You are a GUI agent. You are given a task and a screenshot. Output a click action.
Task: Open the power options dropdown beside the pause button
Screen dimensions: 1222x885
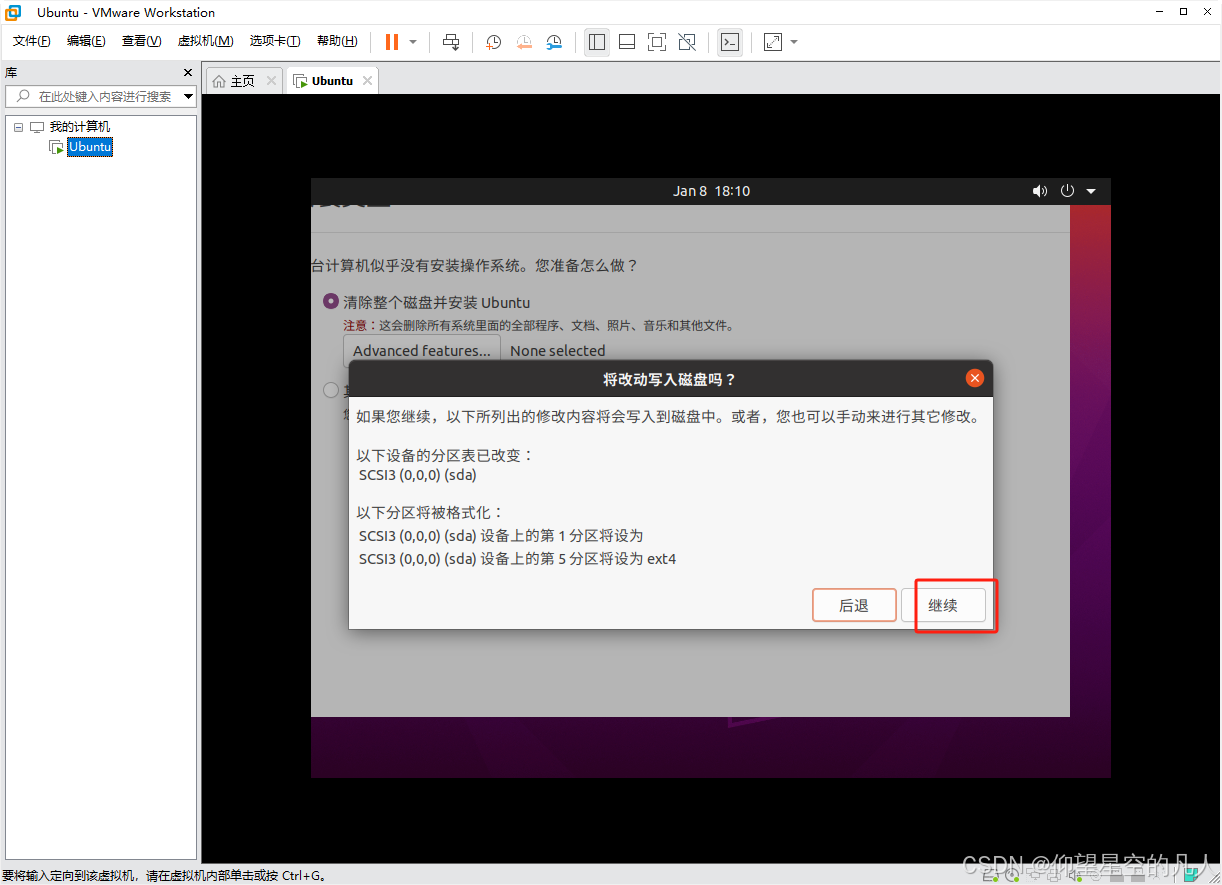[413, 42]
